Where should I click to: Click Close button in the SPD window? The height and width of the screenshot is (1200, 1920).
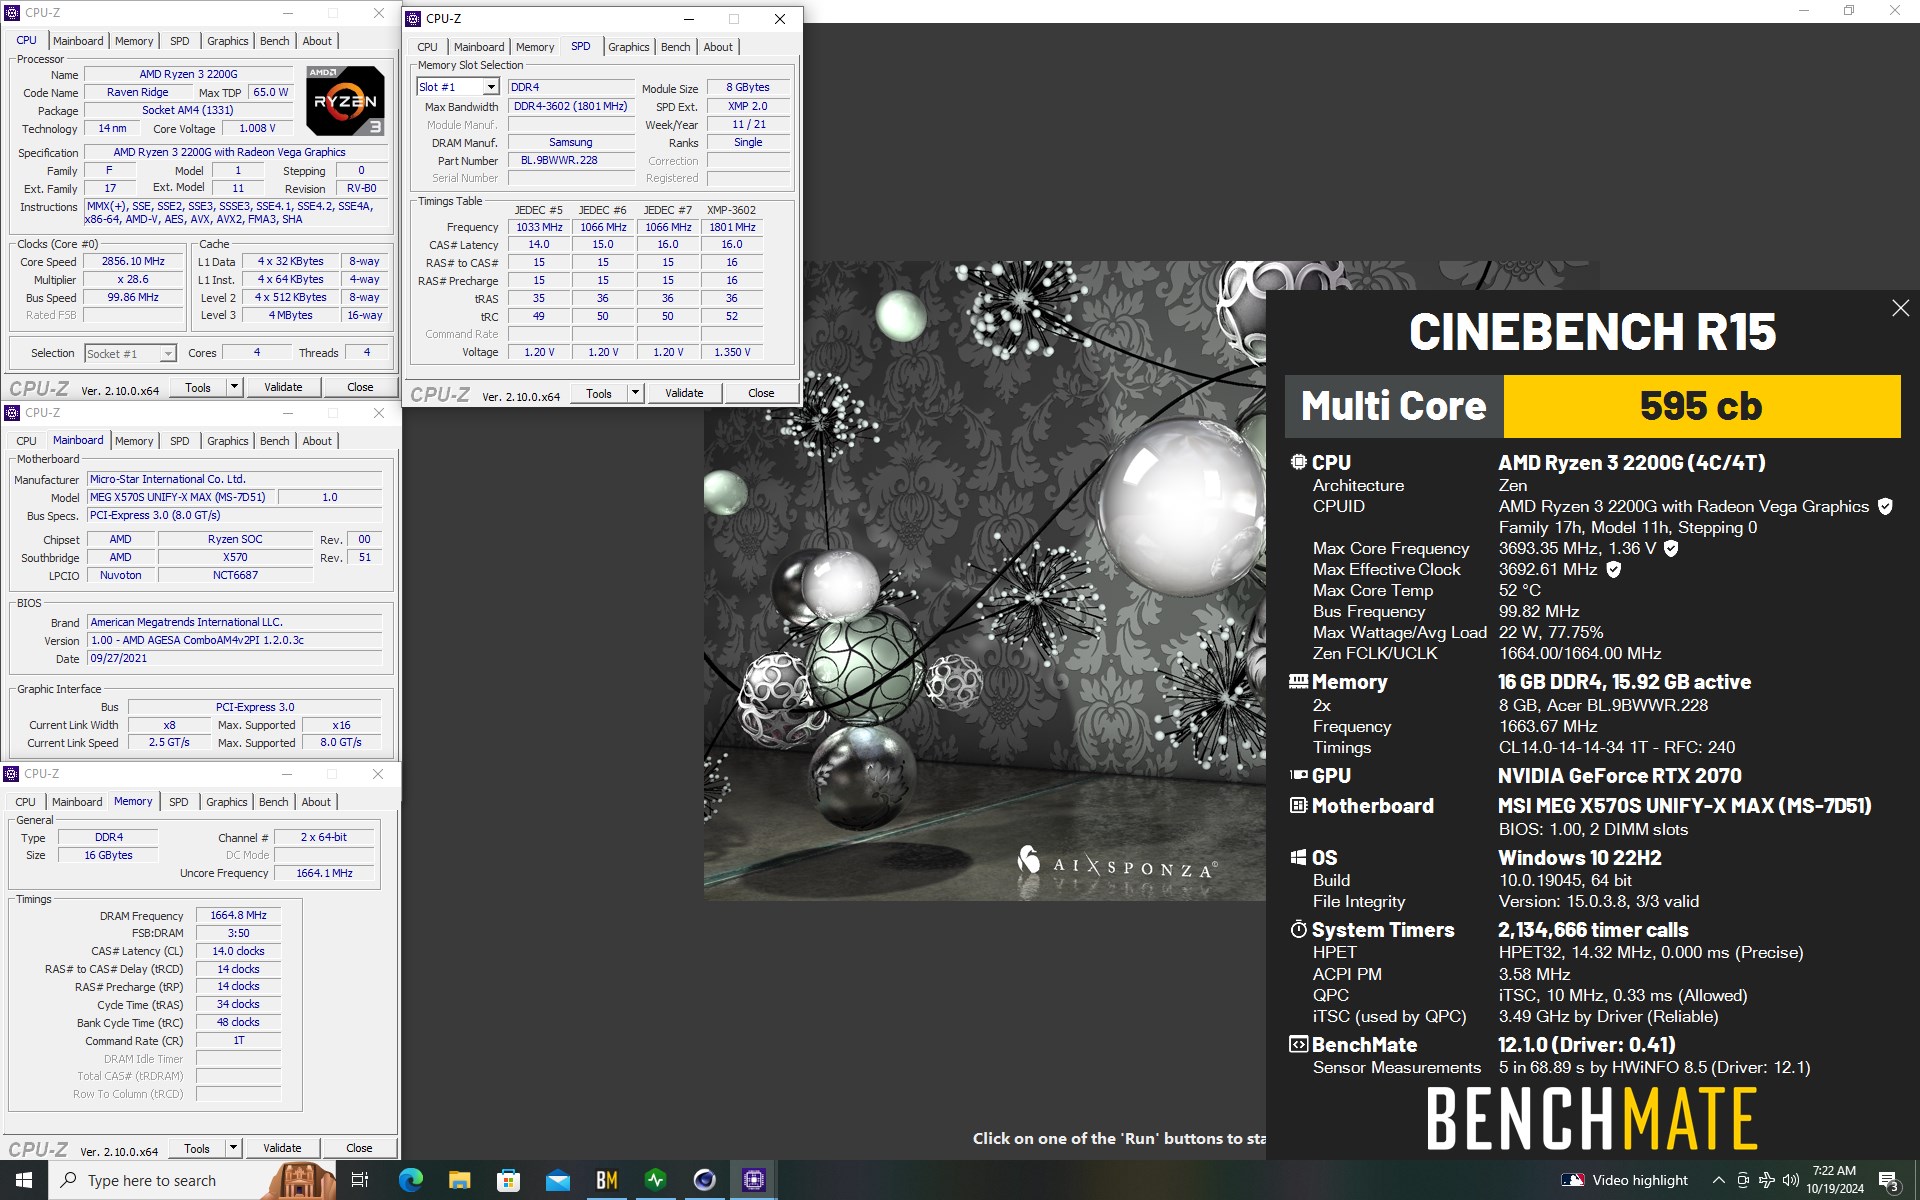[761, 393]
